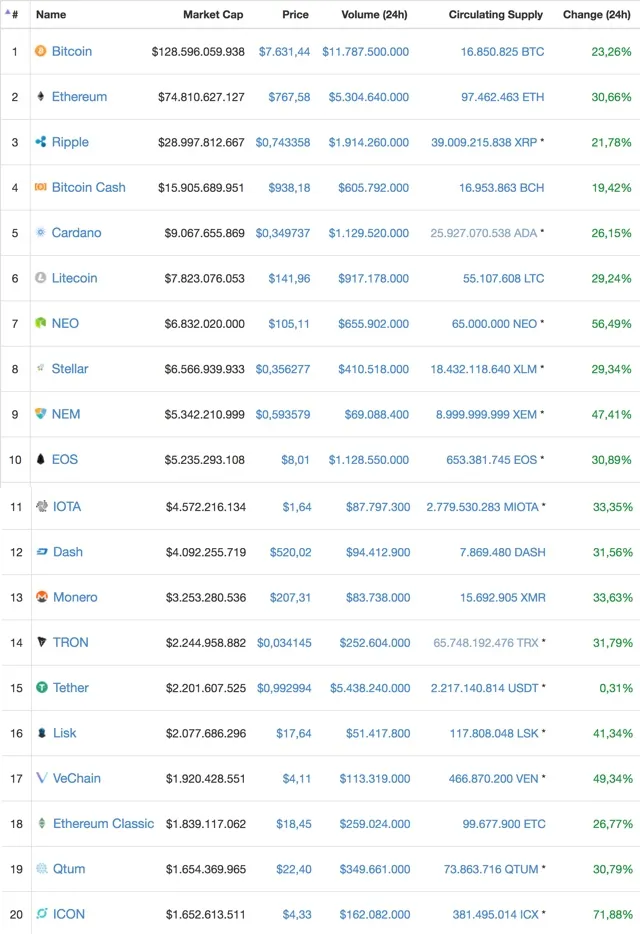This screenshot has height=934, width=640.
Task: Open the Bitcoin Cash name link
Action: tap(88, 187)
